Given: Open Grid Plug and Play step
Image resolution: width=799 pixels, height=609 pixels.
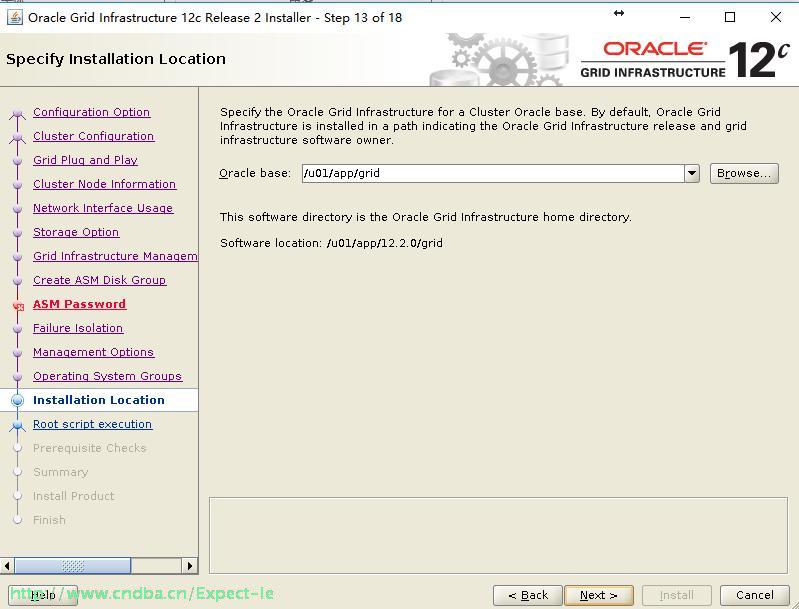Looking at the screenshot, I should [85, 160].
